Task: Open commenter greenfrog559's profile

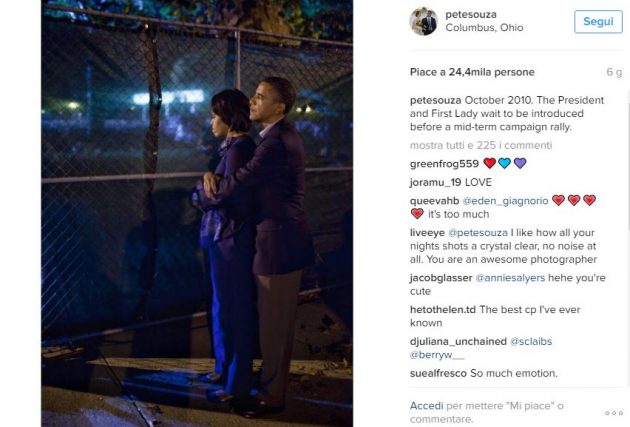Action: (x=444, y=163)
